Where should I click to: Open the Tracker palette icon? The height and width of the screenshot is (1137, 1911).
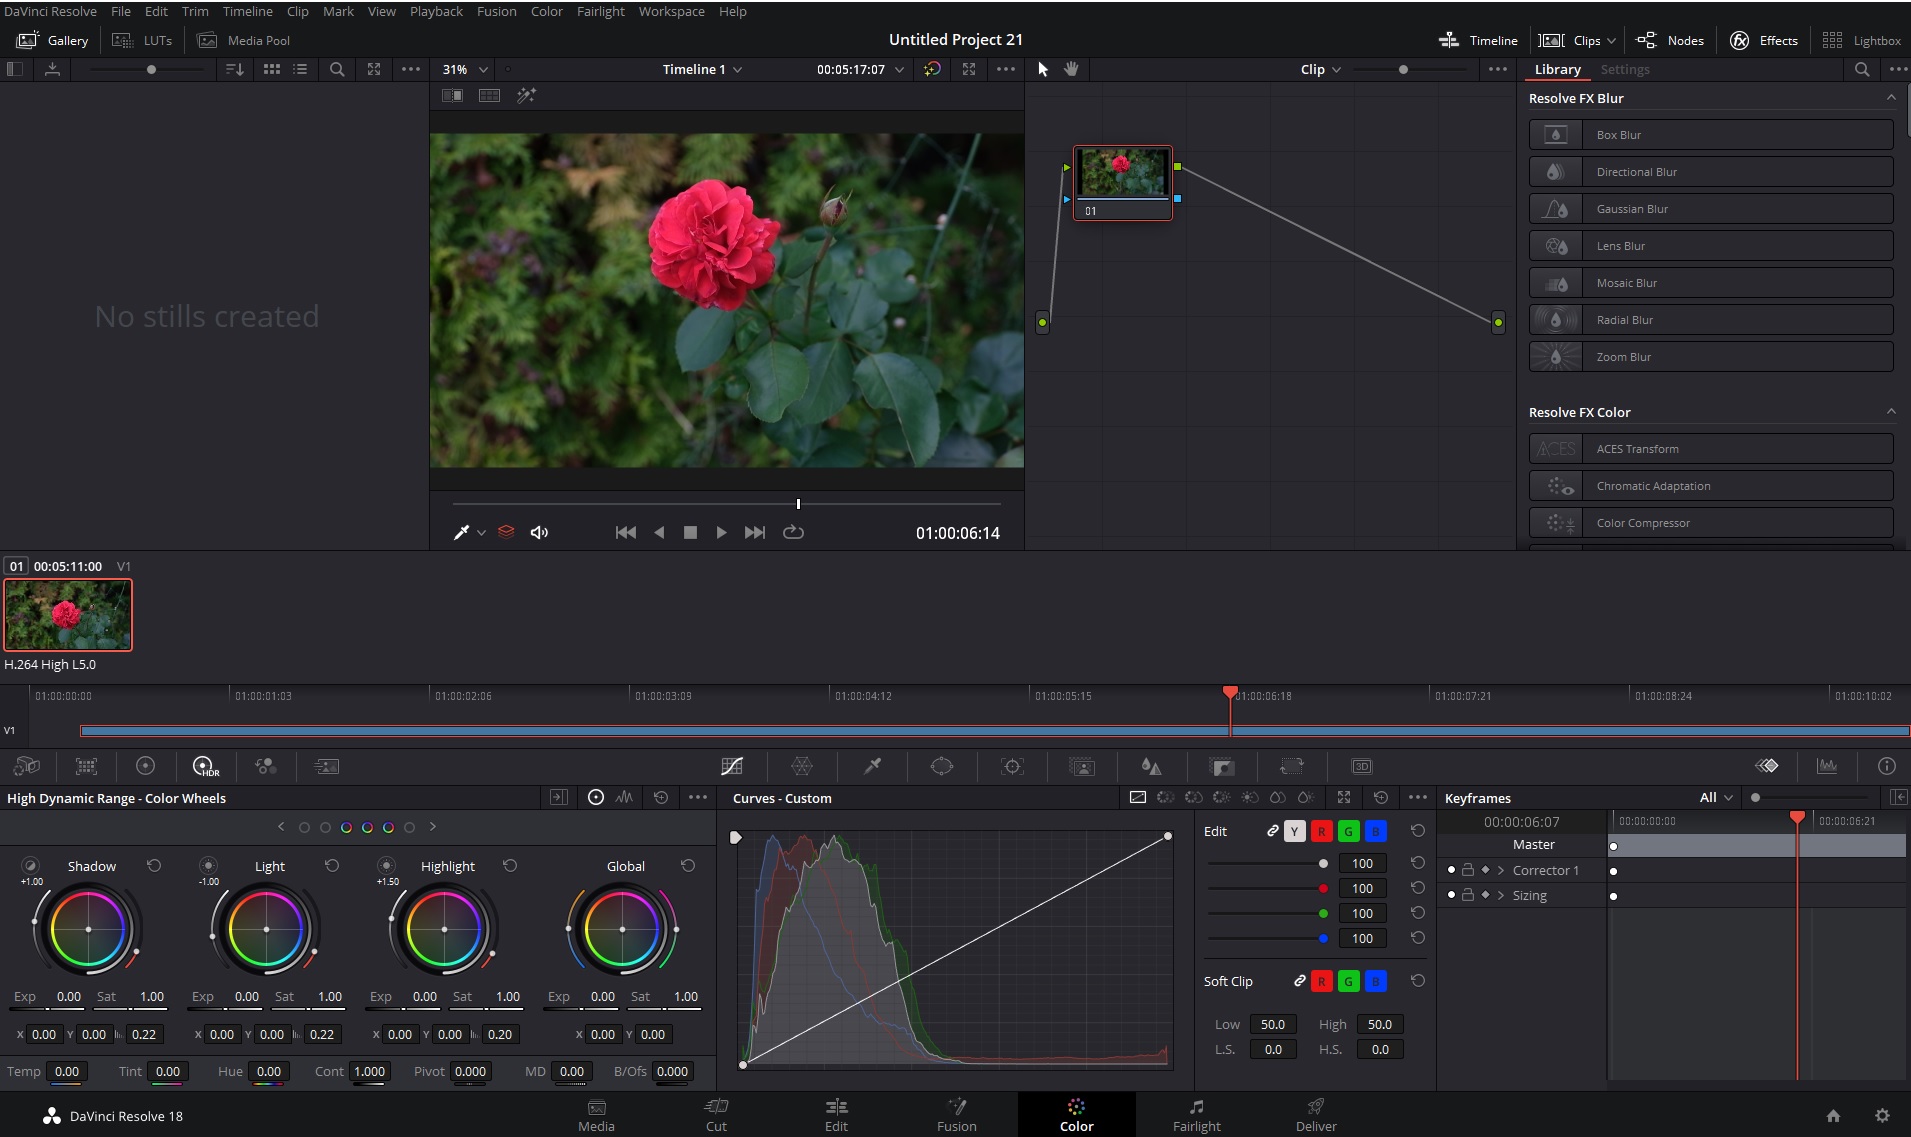pyautogui.click(x=1012, y=766)
